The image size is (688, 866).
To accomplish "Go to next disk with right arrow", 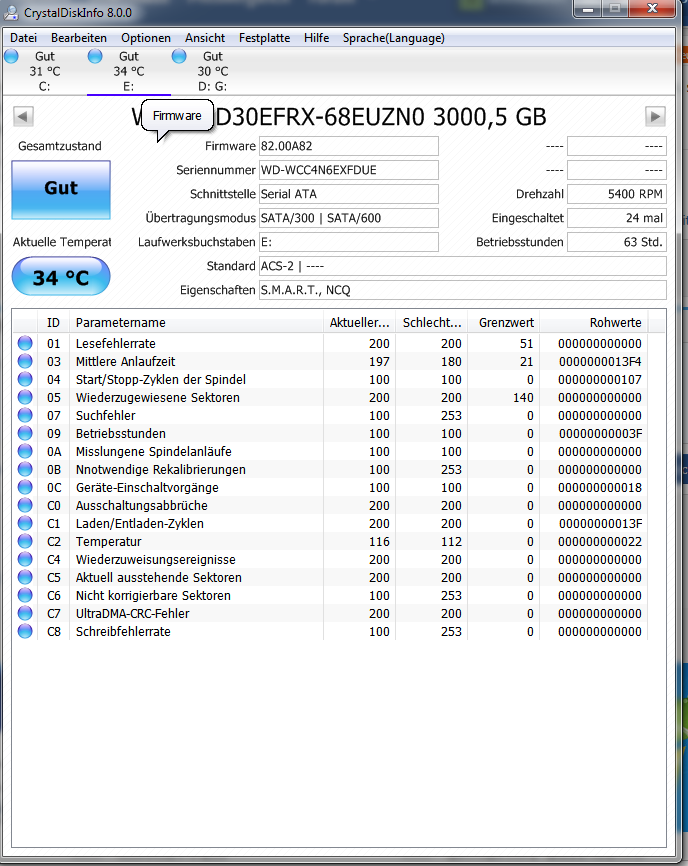I will tap(655, 117).
